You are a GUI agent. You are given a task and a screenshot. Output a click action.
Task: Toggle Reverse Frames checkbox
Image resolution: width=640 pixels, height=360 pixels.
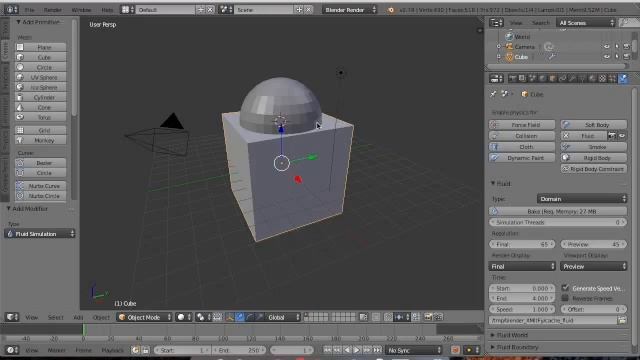(565, 298)
